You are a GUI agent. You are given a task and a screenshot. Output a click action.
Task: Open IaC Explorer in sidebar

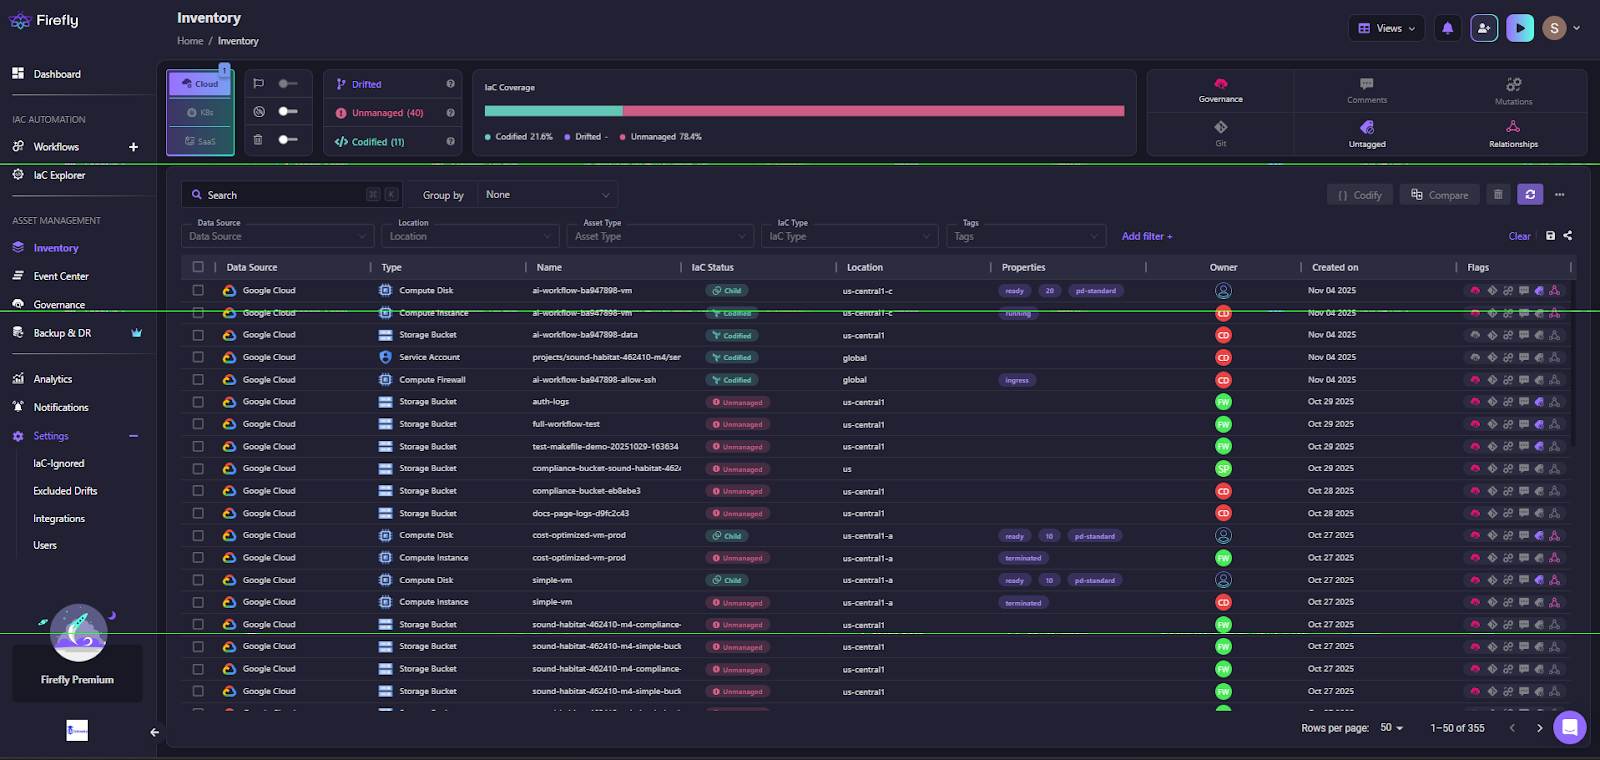tap(59, 175)
